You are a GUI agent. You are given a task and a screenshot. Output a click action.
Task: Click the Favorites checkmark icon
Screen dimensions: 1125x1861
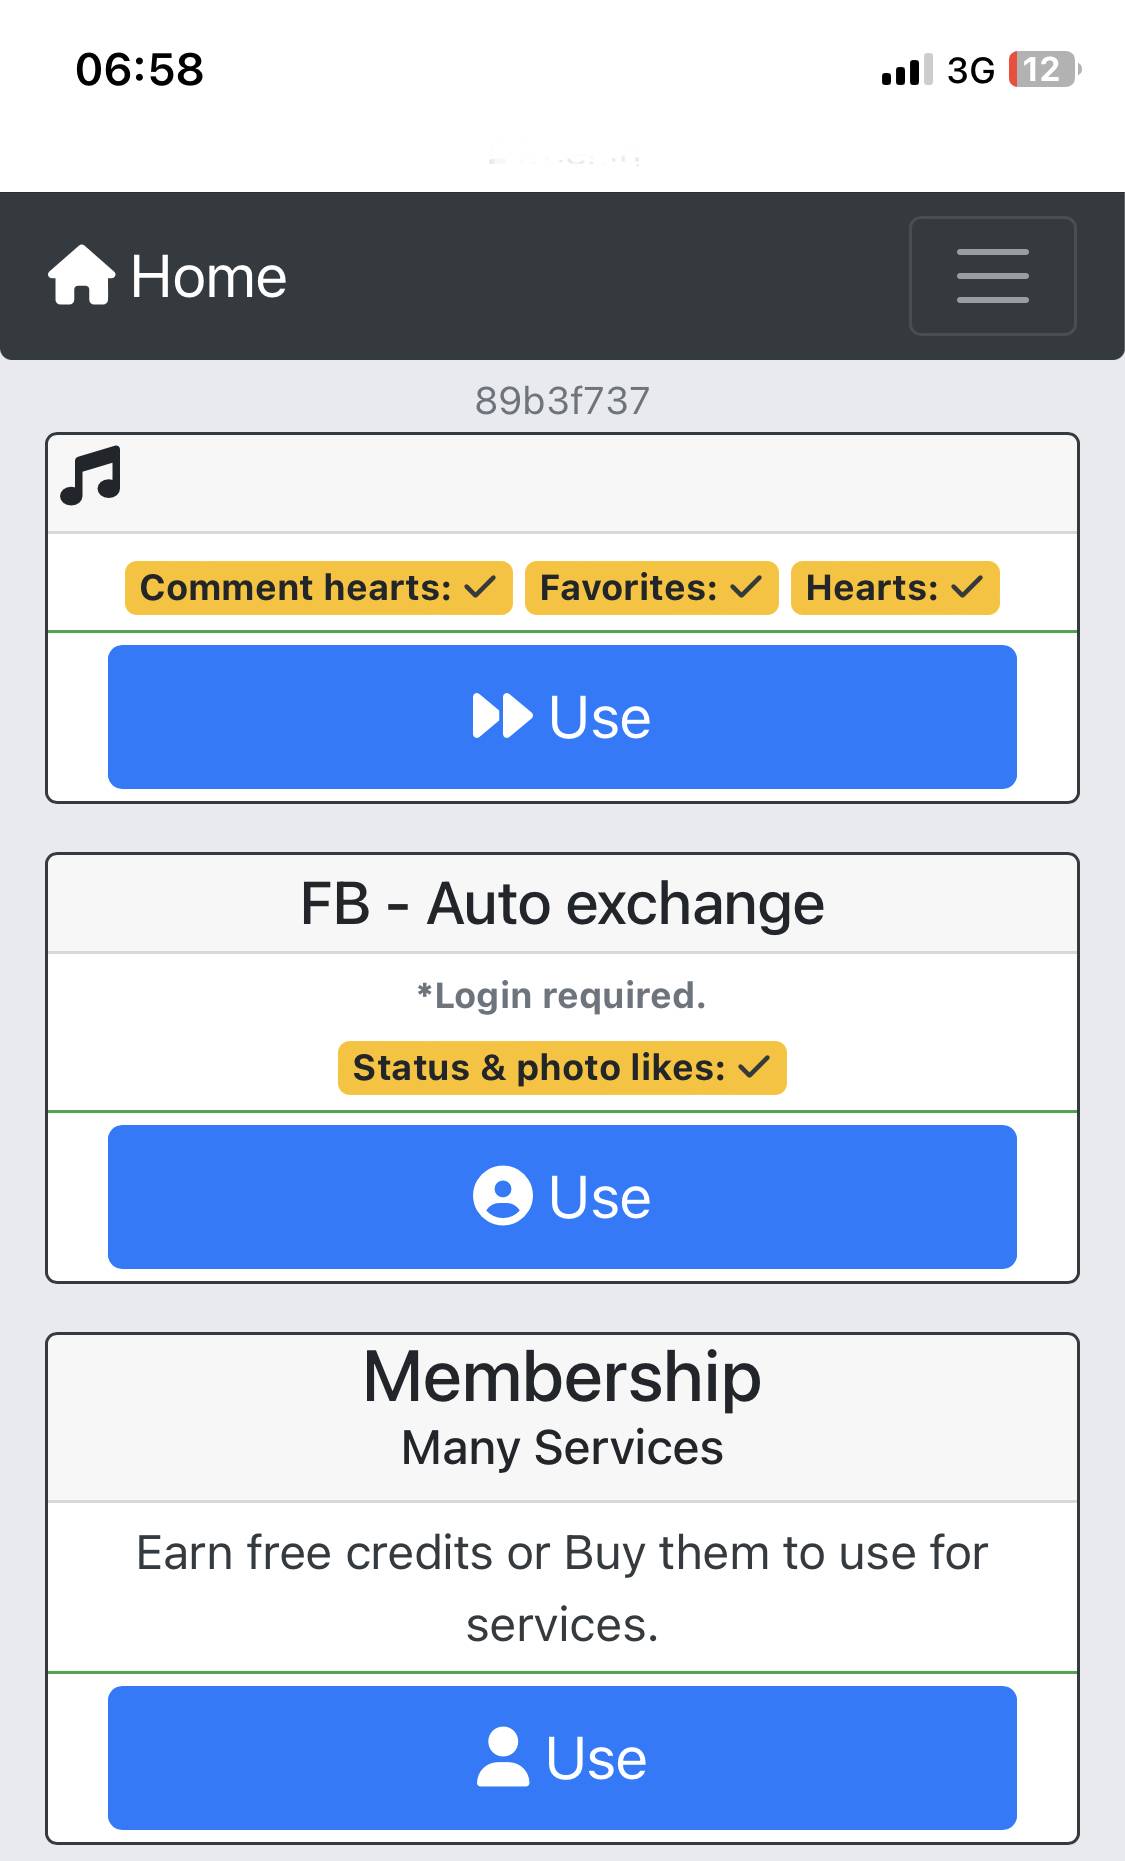pos(746,587)
